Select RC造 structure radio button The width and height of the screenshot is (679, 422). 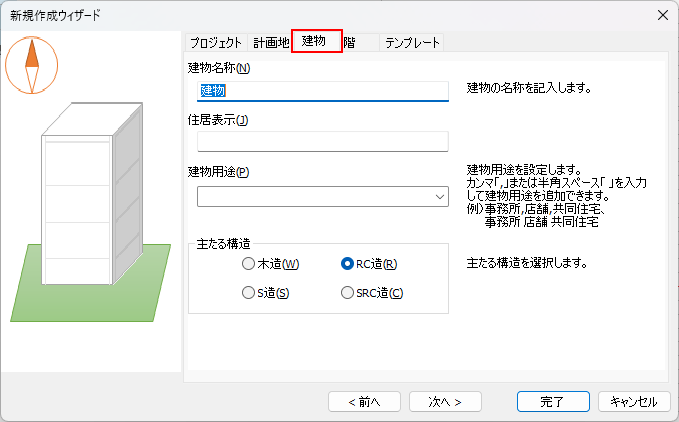(x=348, y=264)
